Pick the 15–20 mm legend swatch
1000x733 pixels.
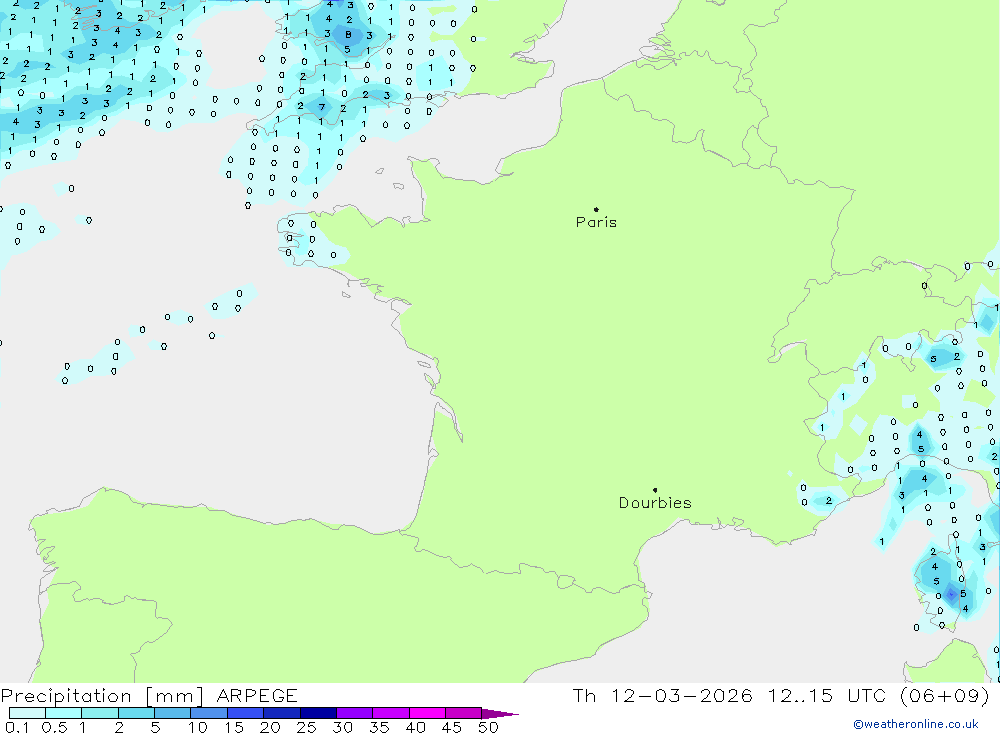(x=246, y=713)
